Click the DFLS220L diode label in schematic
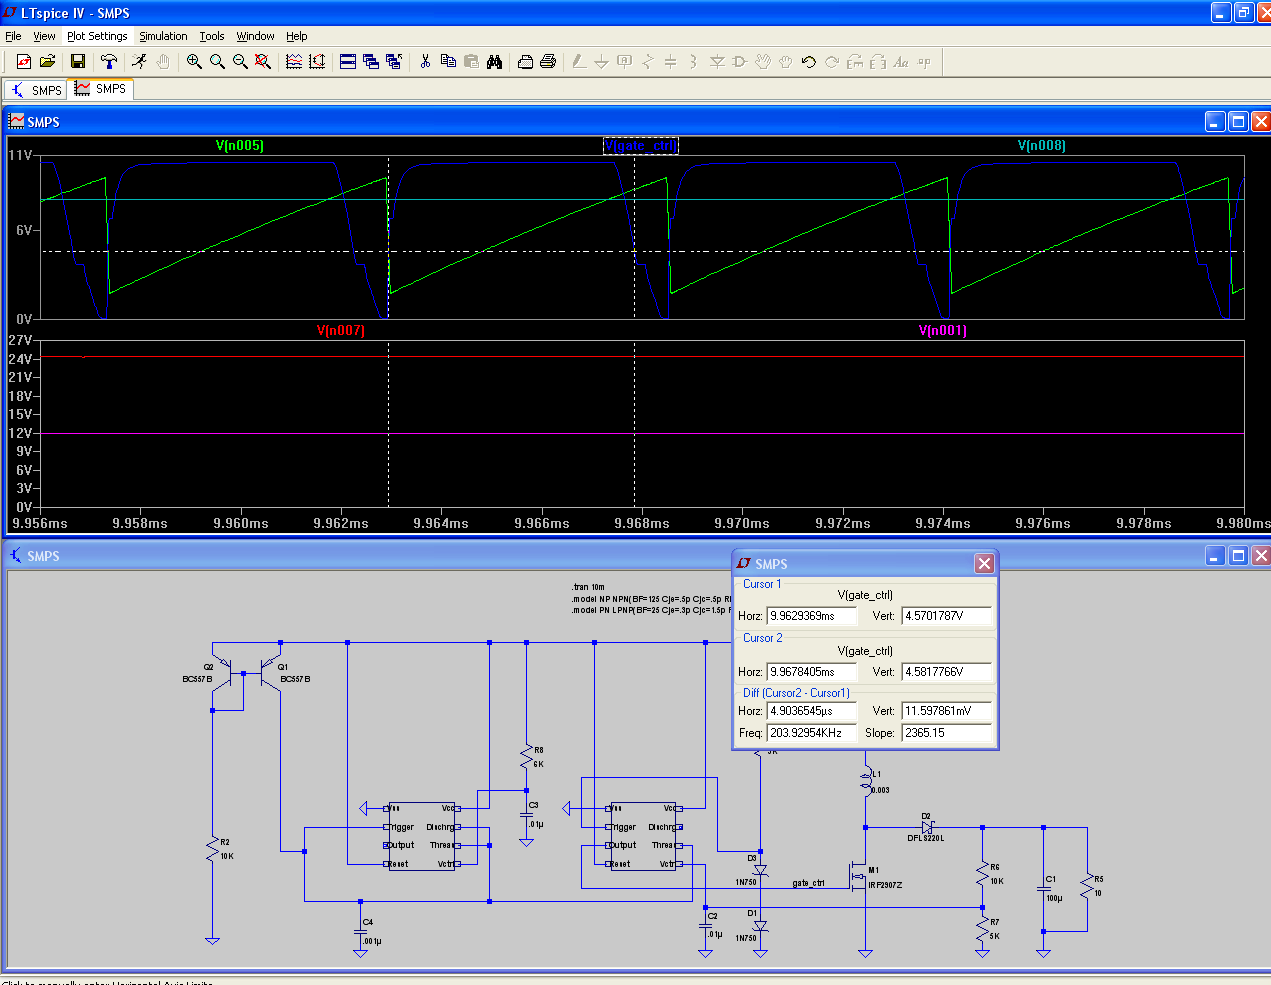Viewport: 1271px width, 985px height. 925,838
